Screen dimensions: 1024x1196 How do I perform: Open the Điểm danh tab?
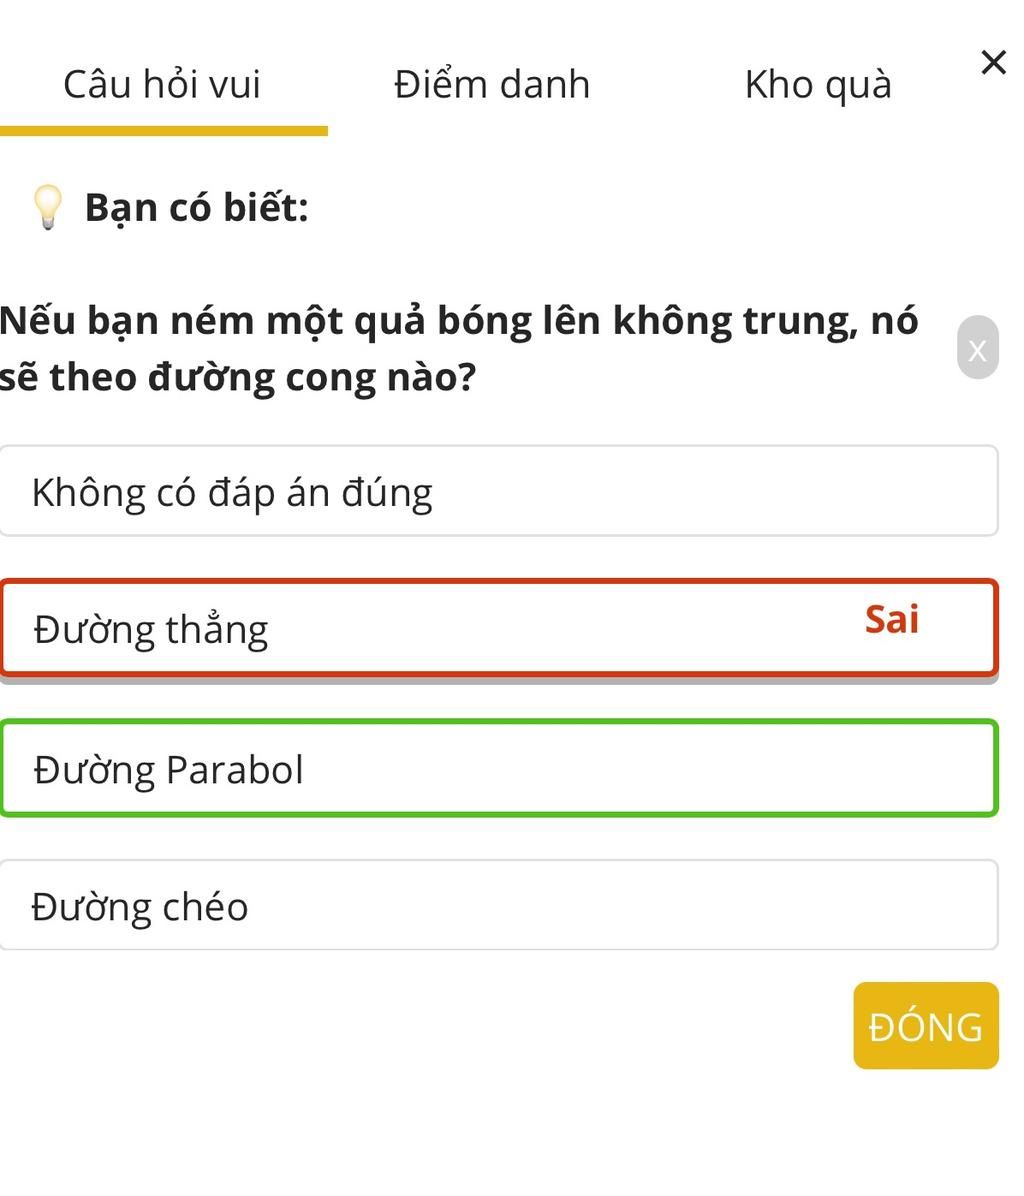(x=492, y=84)
